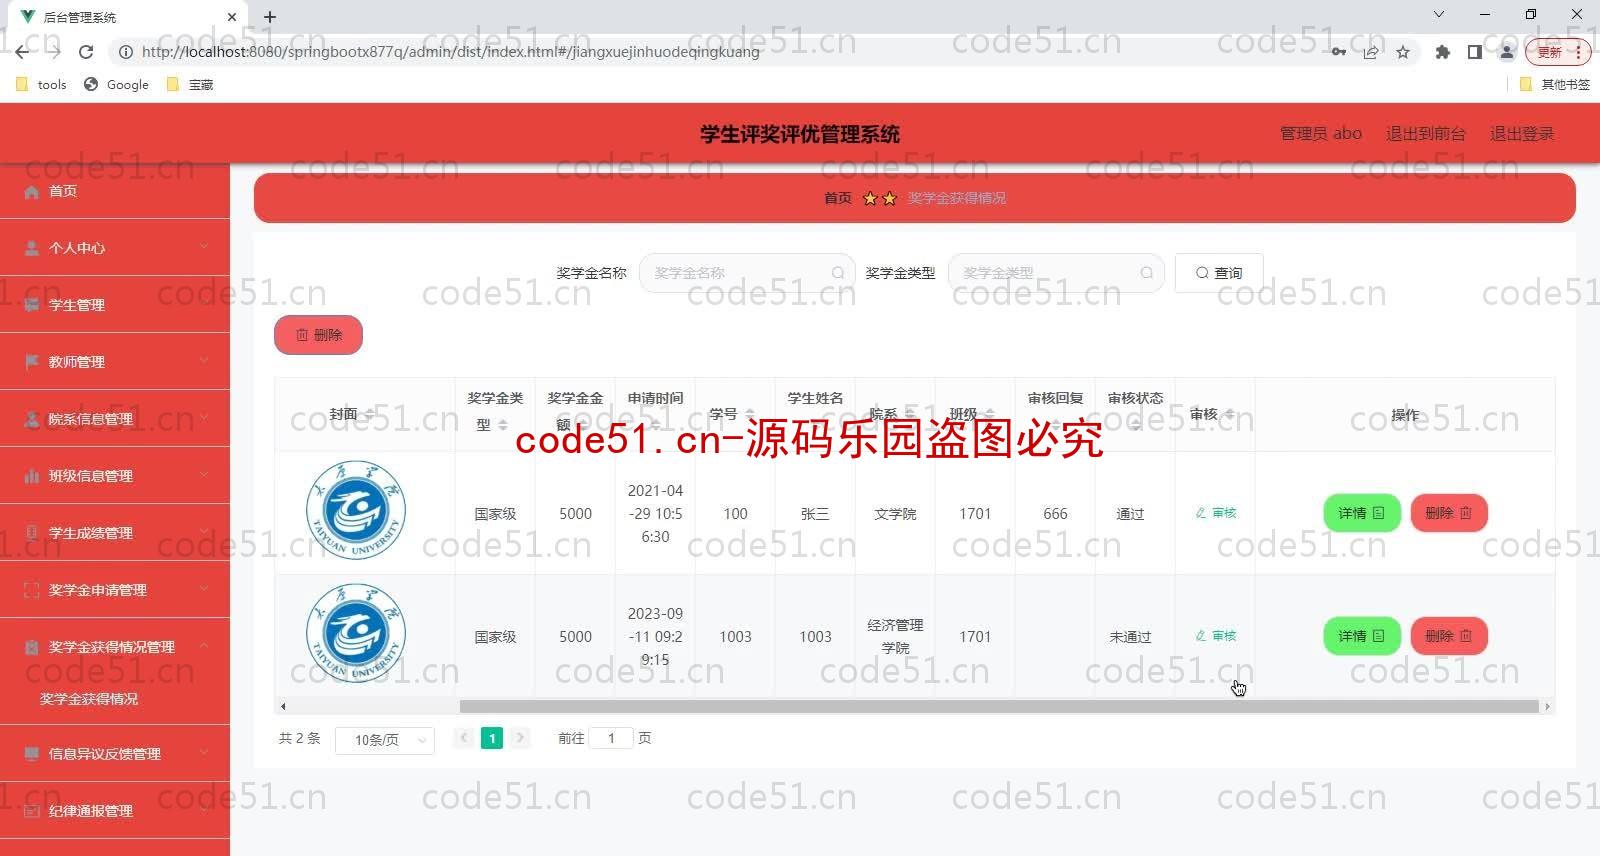Expand the 信息异议反馈管理 sidebar menu

[x=115, y=754]
